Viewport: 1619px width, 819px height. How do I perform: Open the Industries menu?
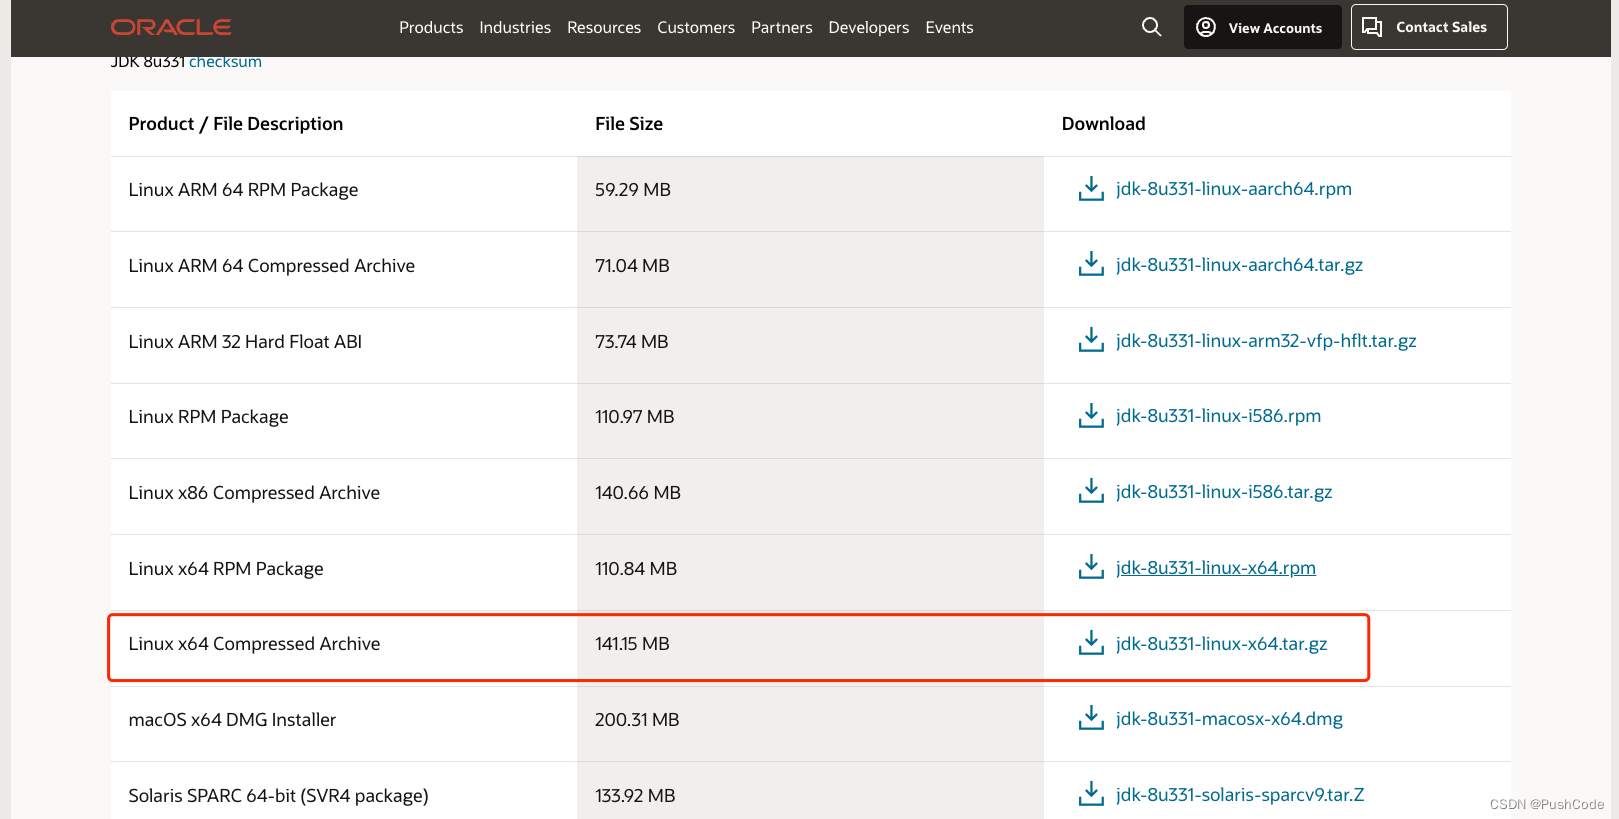(x=515, y=27)
